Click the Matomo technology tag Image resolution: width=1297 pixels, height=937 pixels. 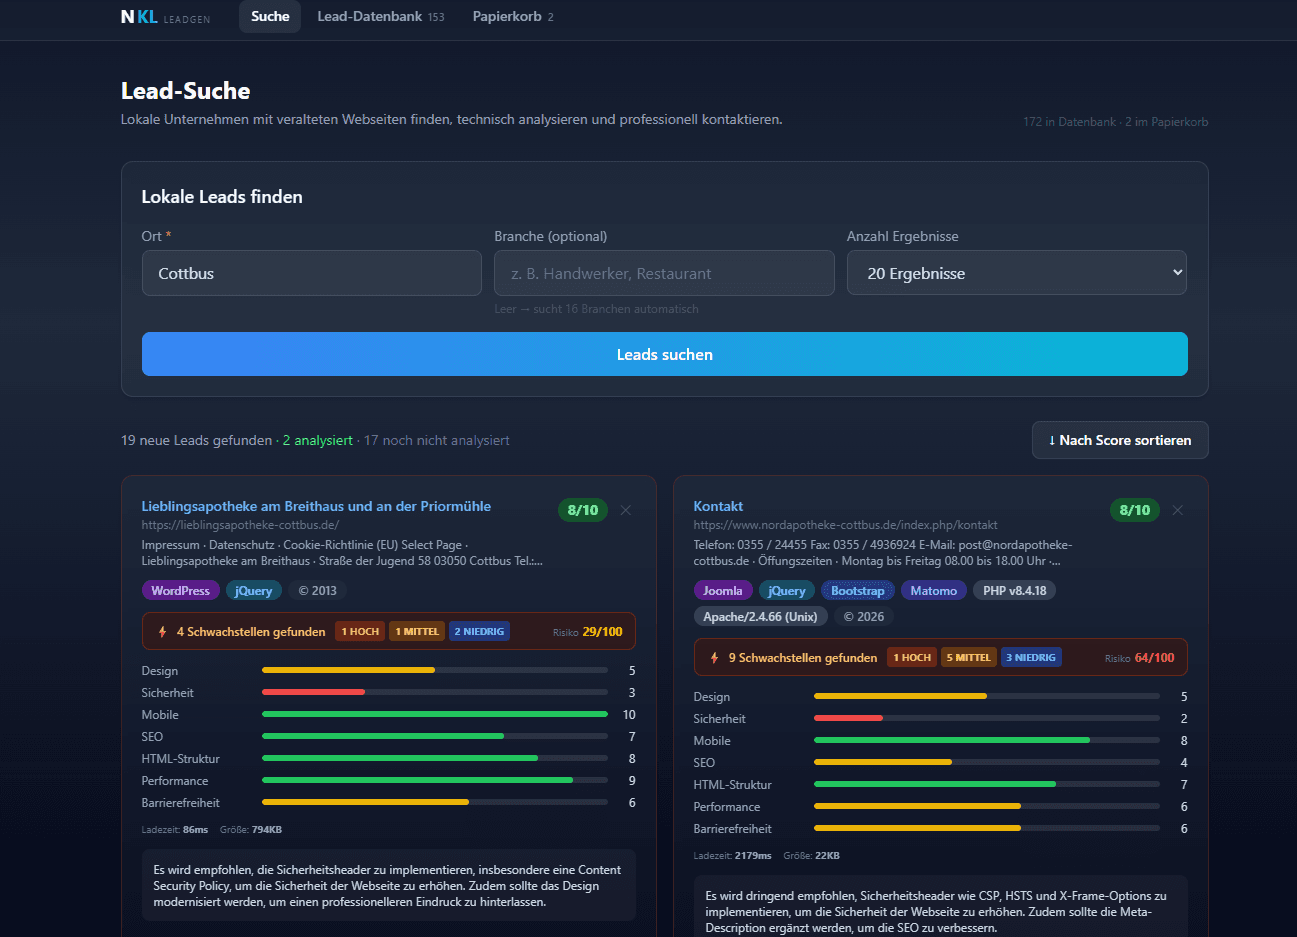click(x=933, y=591)
